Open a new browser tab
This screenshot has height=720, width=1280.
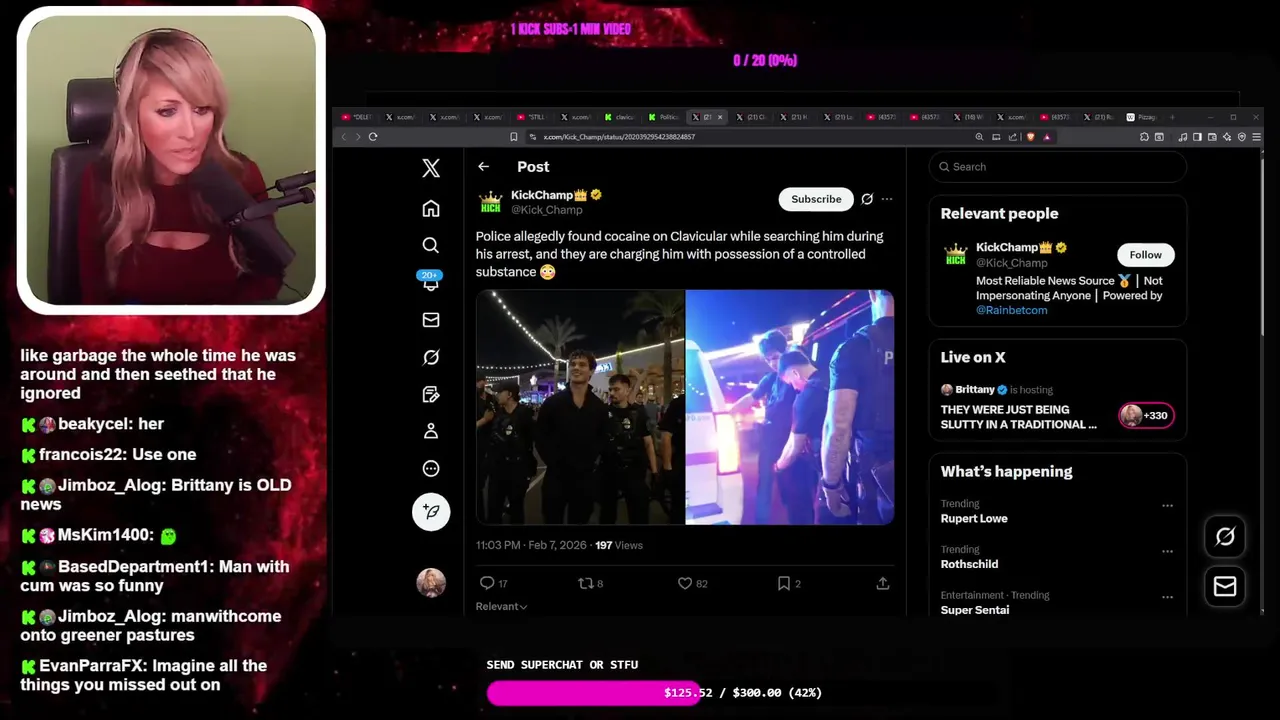[1172, 117]
